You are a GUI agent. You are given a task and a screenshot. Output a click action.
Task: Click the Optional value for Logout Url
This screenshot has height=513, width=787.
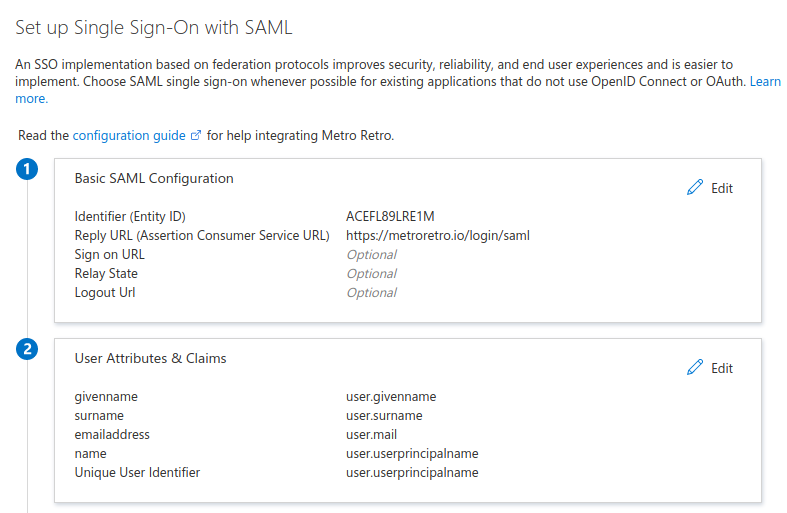click(371, 293)
